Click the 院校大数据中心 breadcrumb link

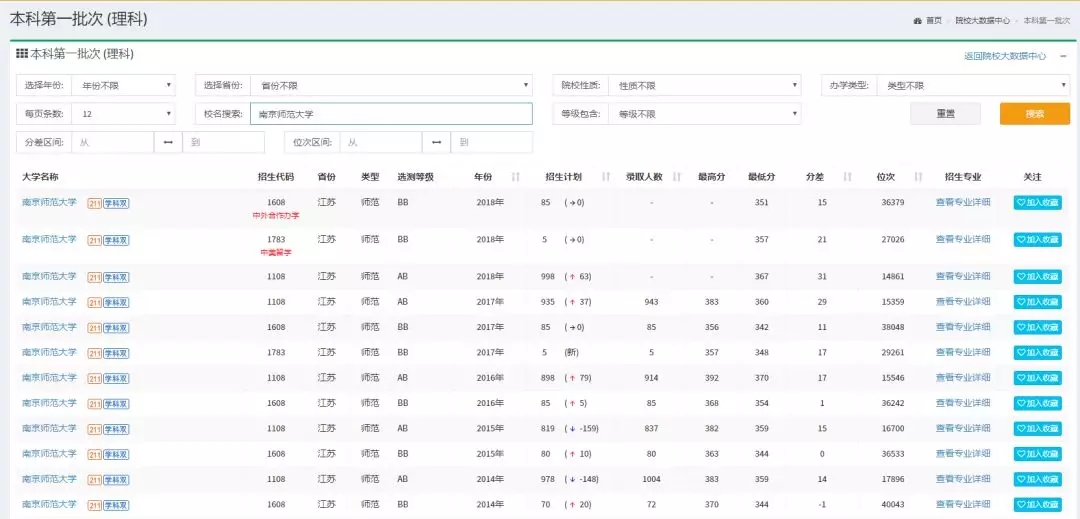click(982, 21)
